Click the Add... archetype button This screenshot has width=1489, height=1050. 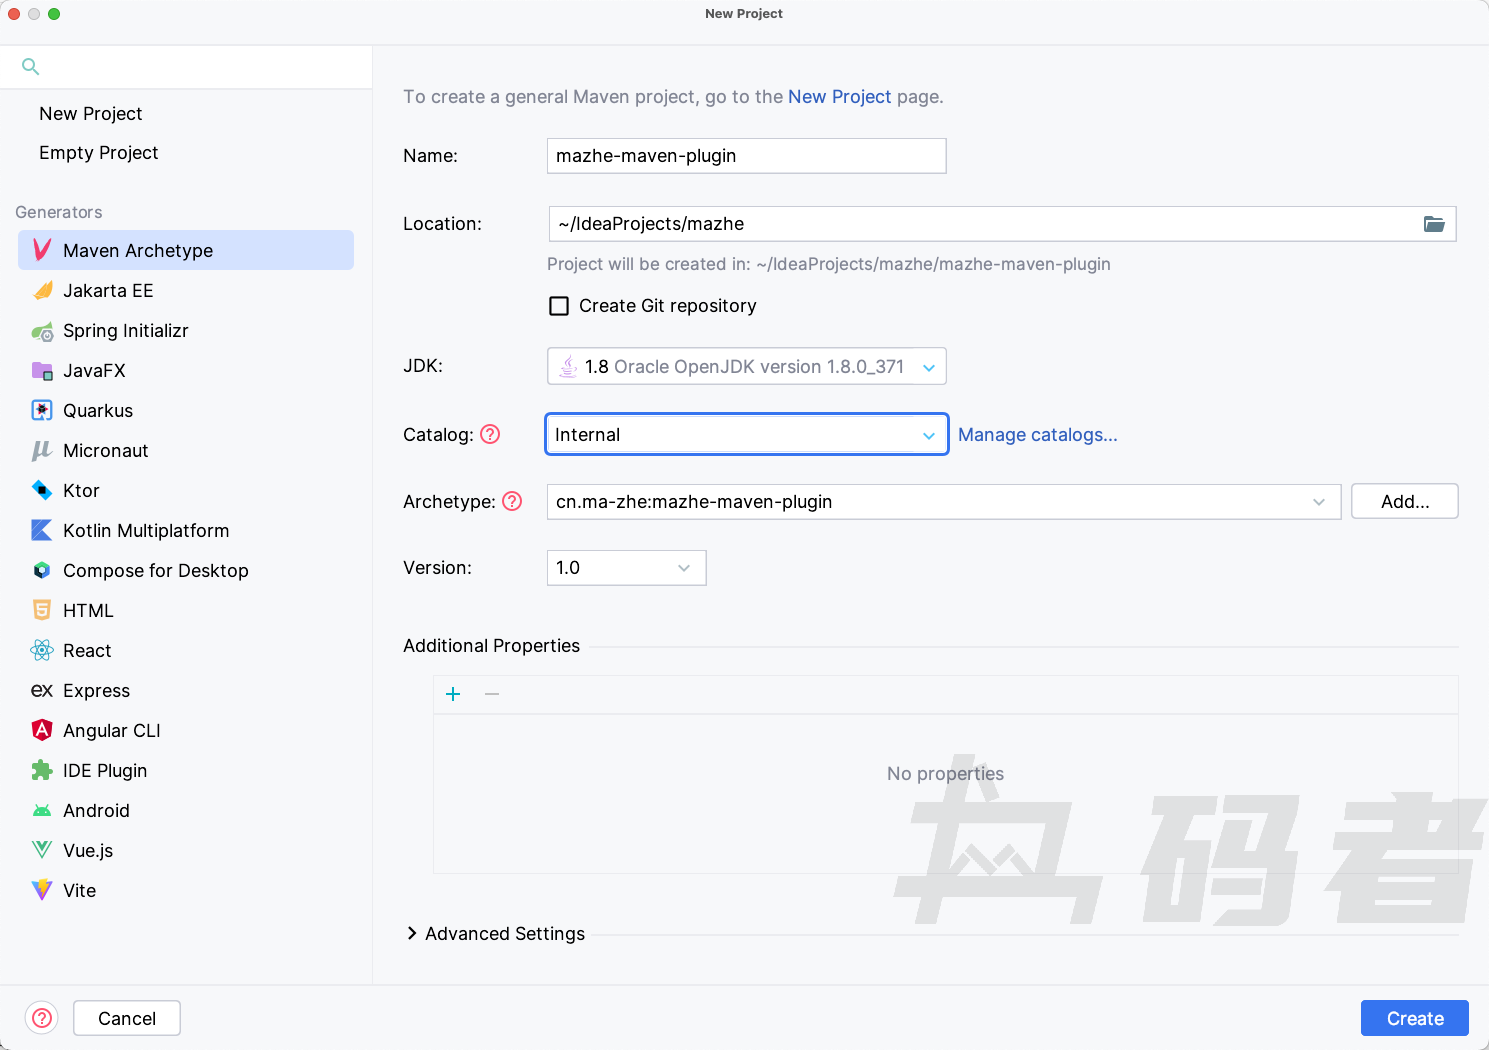click(1404, 502)
